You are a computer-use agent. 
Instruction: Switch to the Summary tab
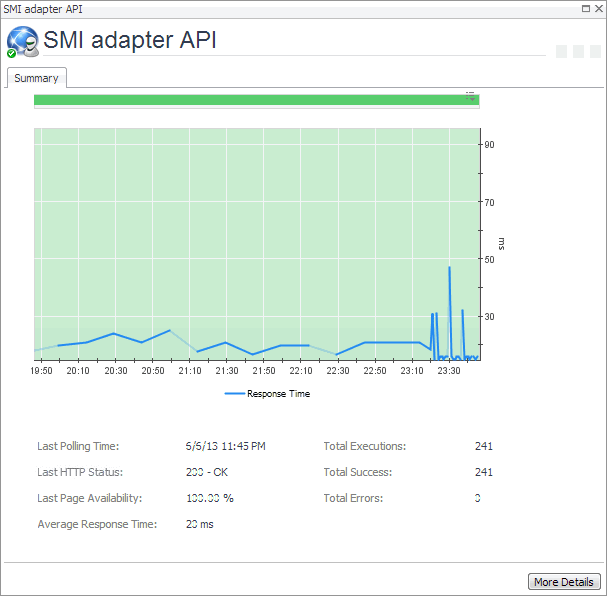36,78
